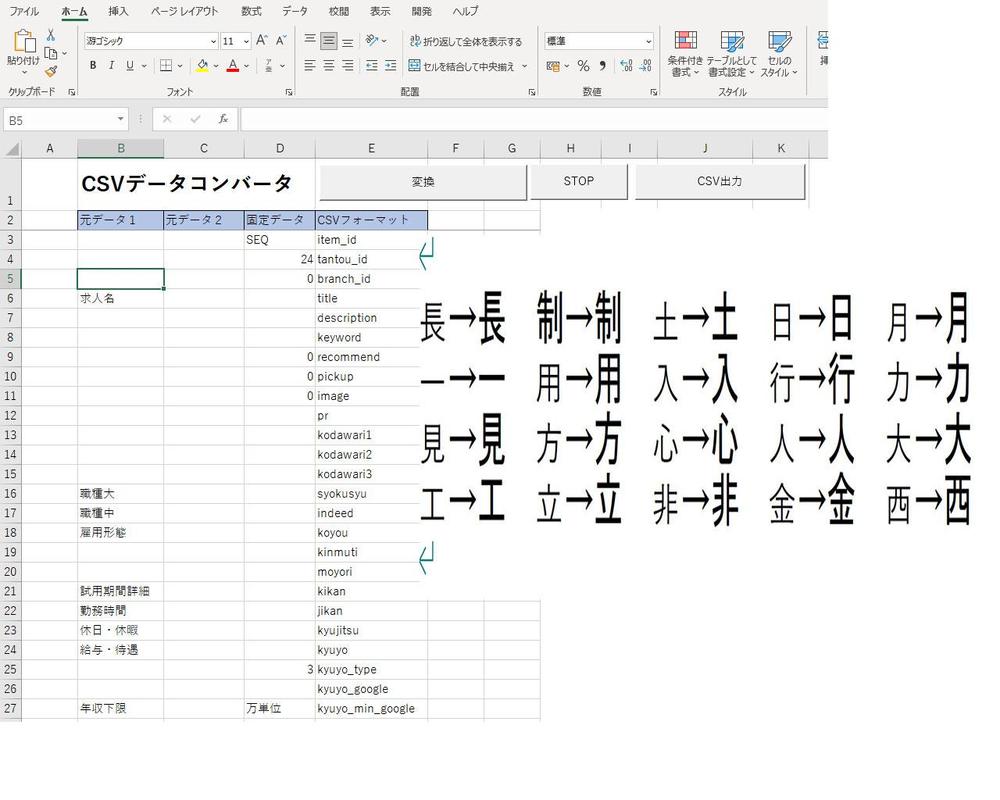Click inside the formula bar
The height and width of the screenshot is (800, 1000).
click(534, 119)
